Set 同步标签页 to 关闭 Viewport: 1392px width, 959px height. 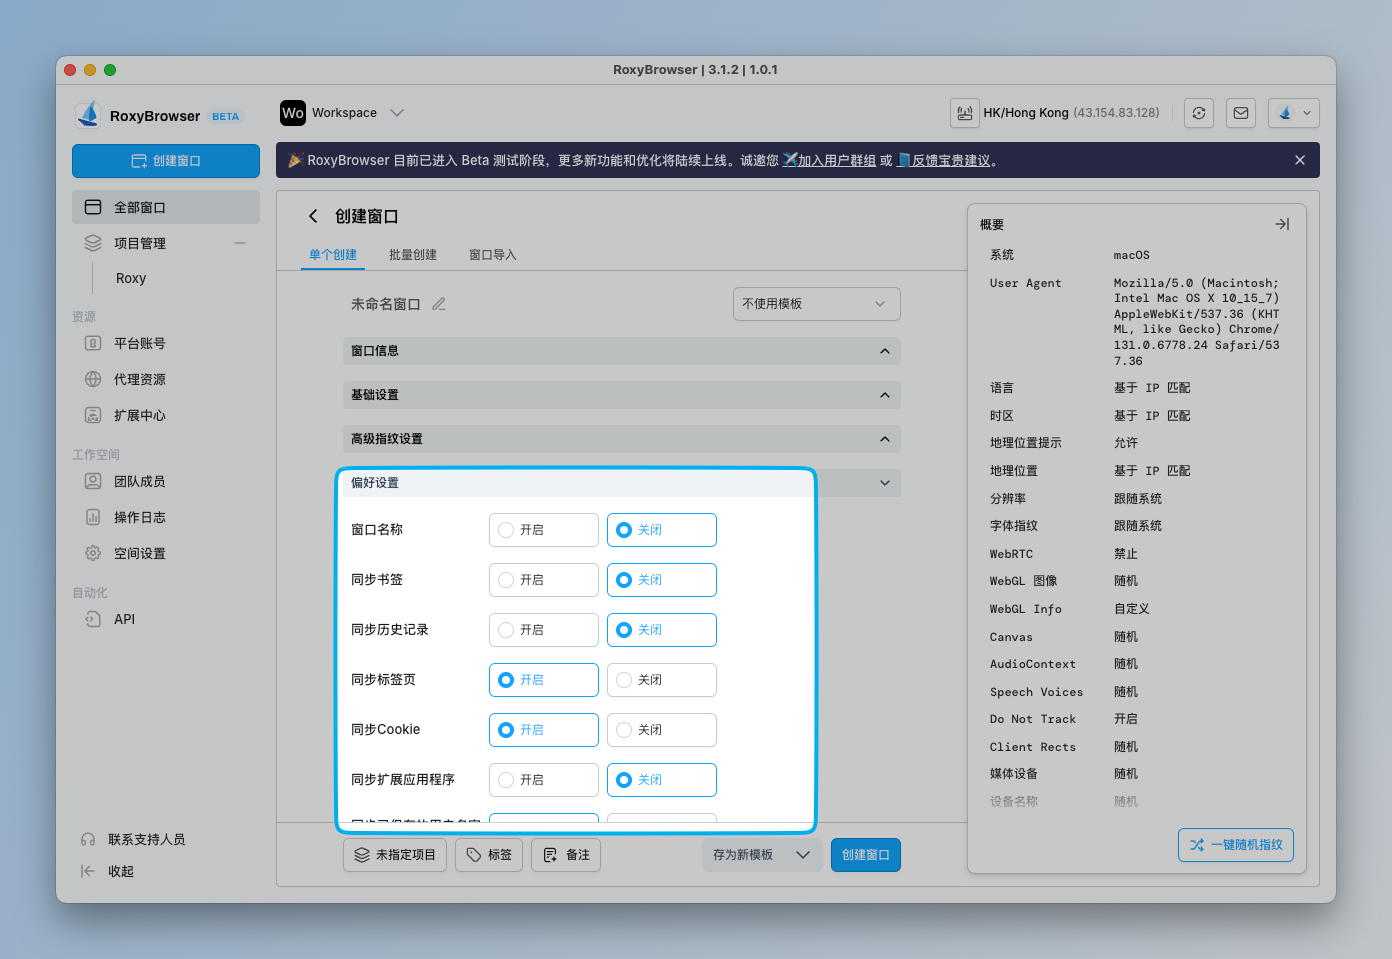[x=662, y=680]
